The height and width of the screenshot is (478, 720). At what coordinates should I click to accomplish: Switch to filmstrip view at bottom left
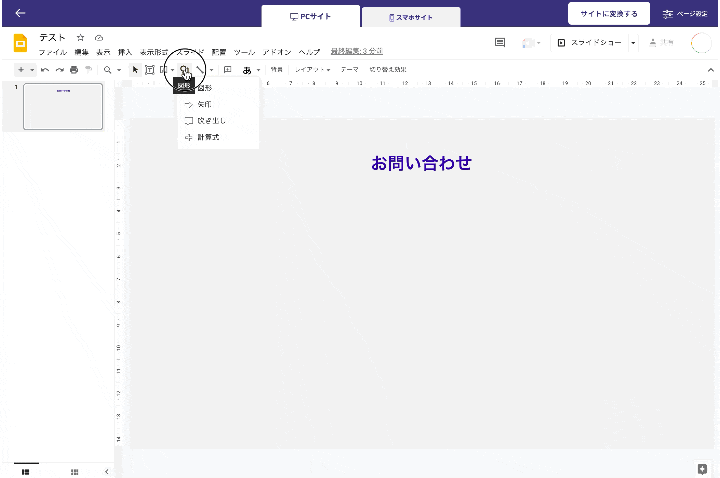point(25,471)
